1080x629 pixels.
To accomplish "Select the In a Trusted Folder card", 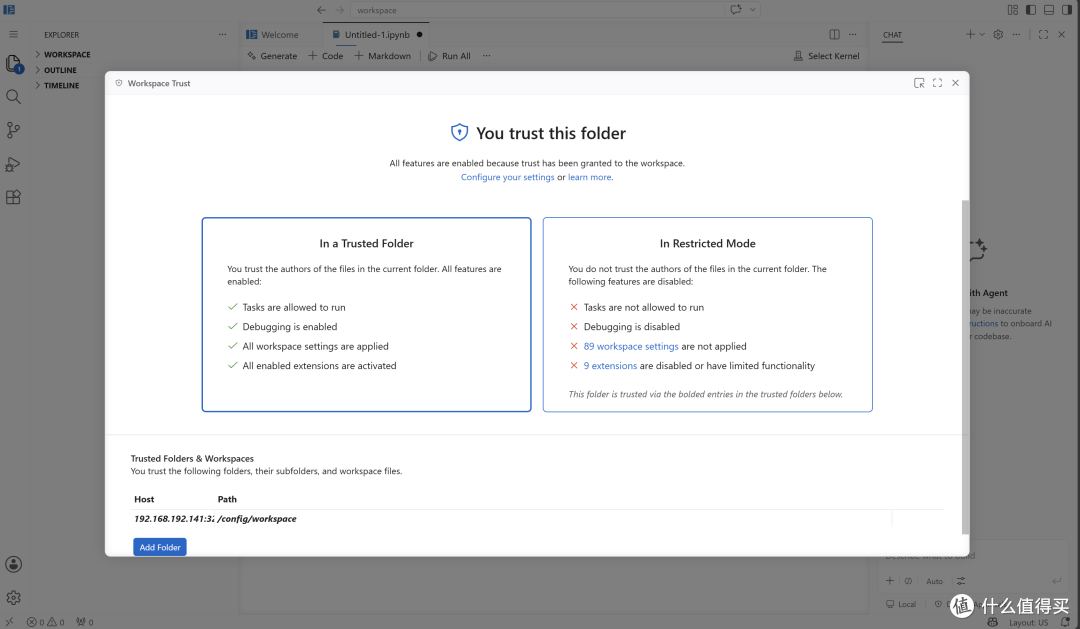I will point(366,315).
